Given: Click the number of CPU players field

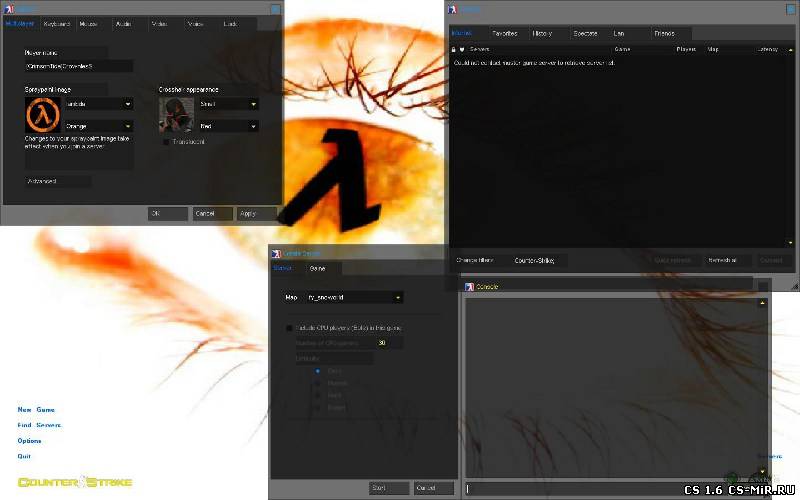Looking at the screenshot, I should pyautogui.click(x=389, y=343).
